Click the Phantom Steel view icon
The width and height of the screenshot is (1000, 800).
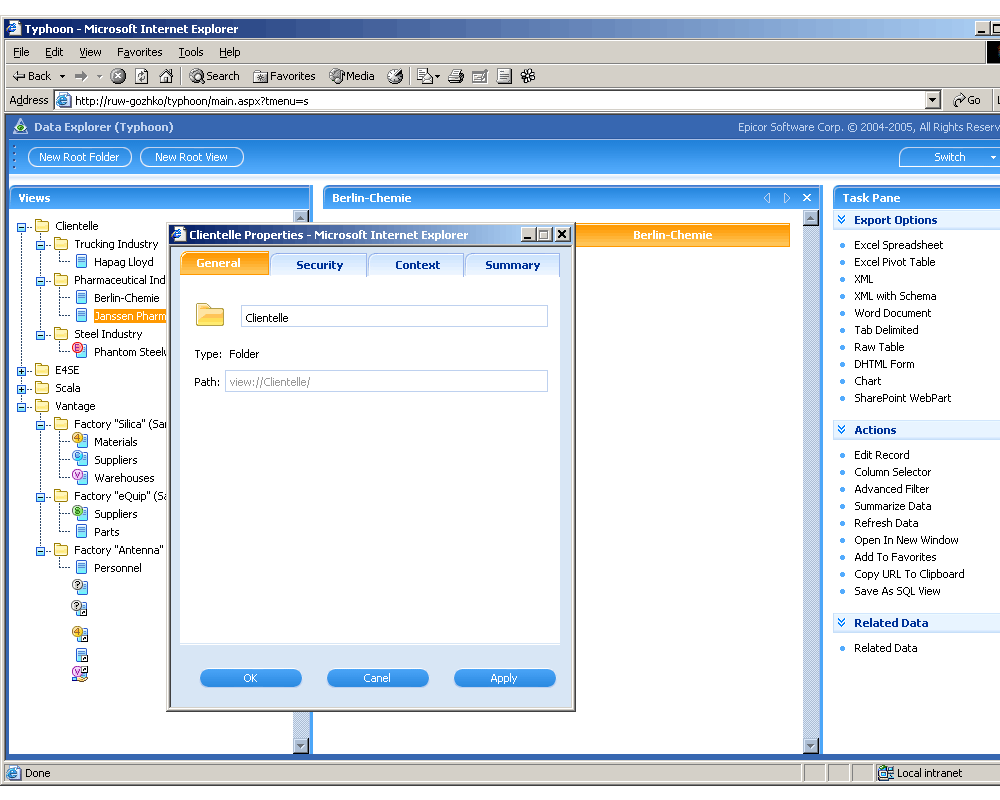tap(80, 350)
